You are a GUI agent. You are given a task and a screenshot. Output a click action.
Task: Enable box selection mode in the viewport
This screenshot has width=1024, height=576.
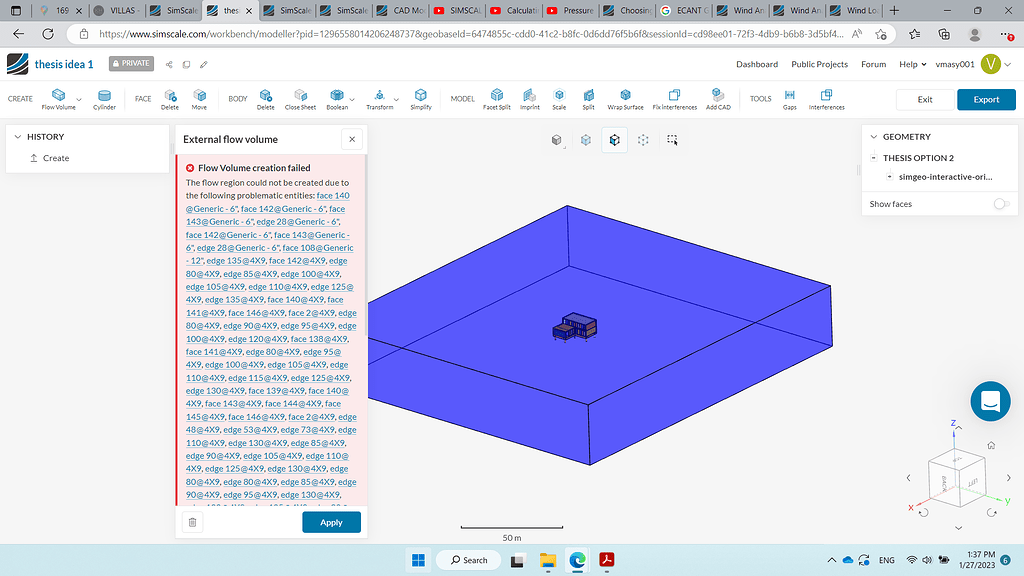(672, 140)
